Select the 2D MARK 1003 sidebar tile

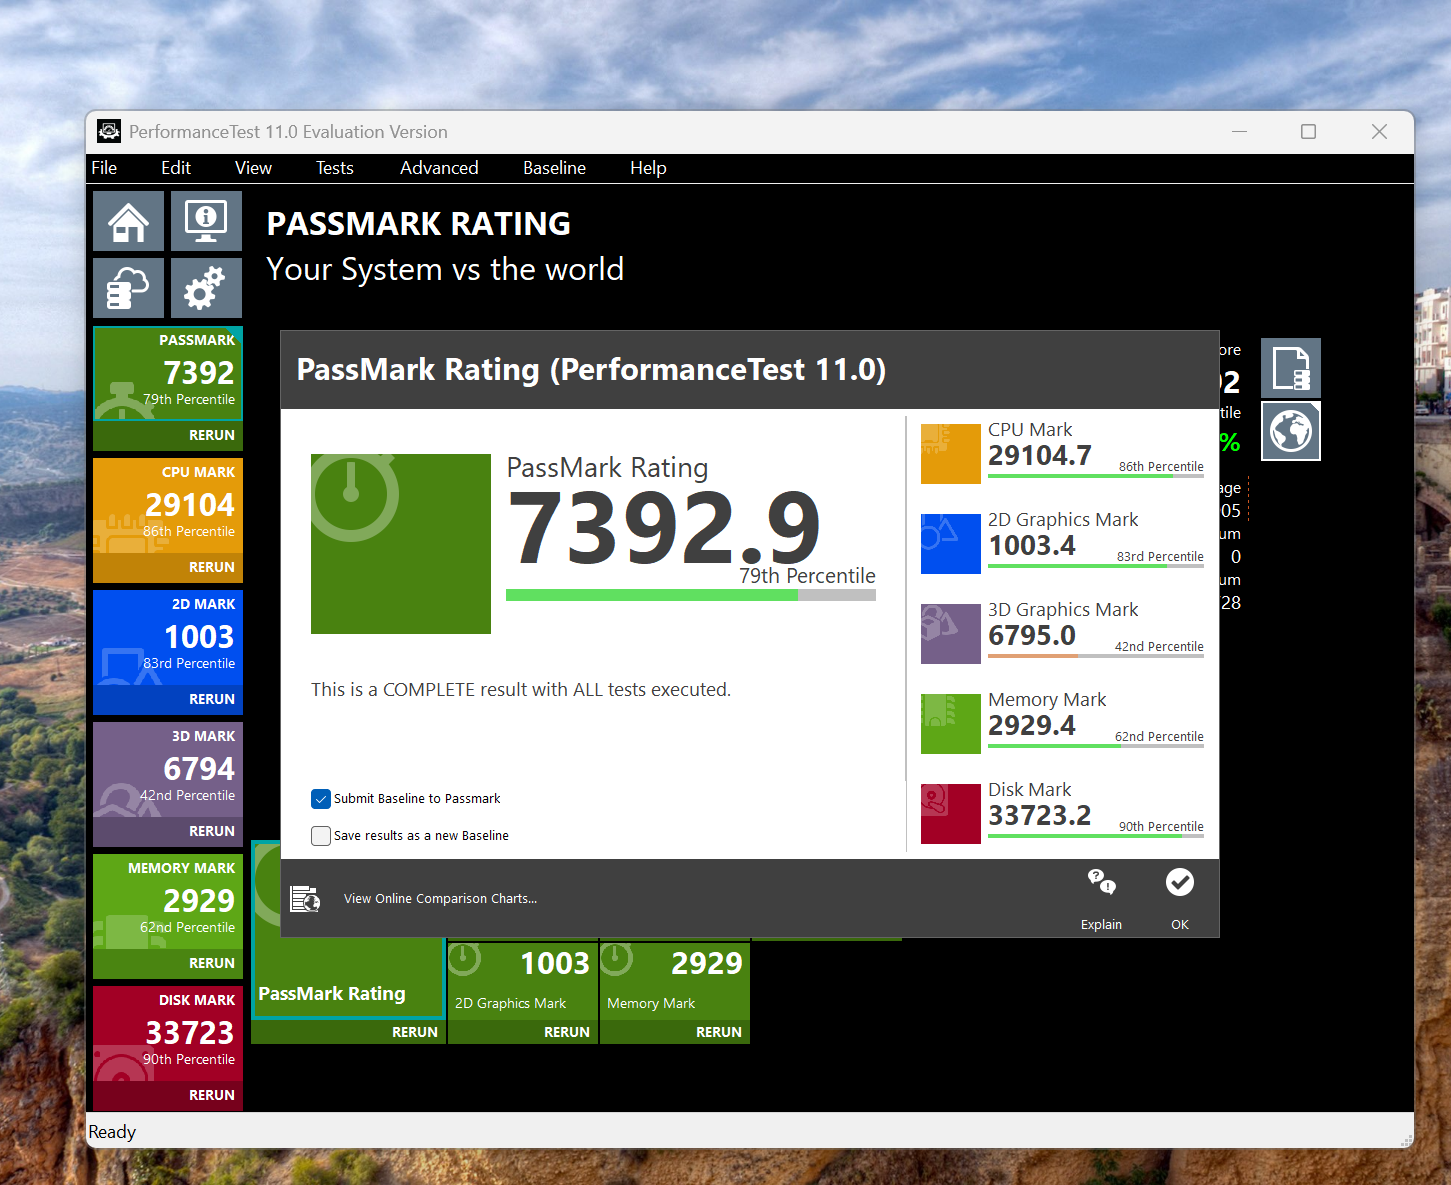(168, 638)
